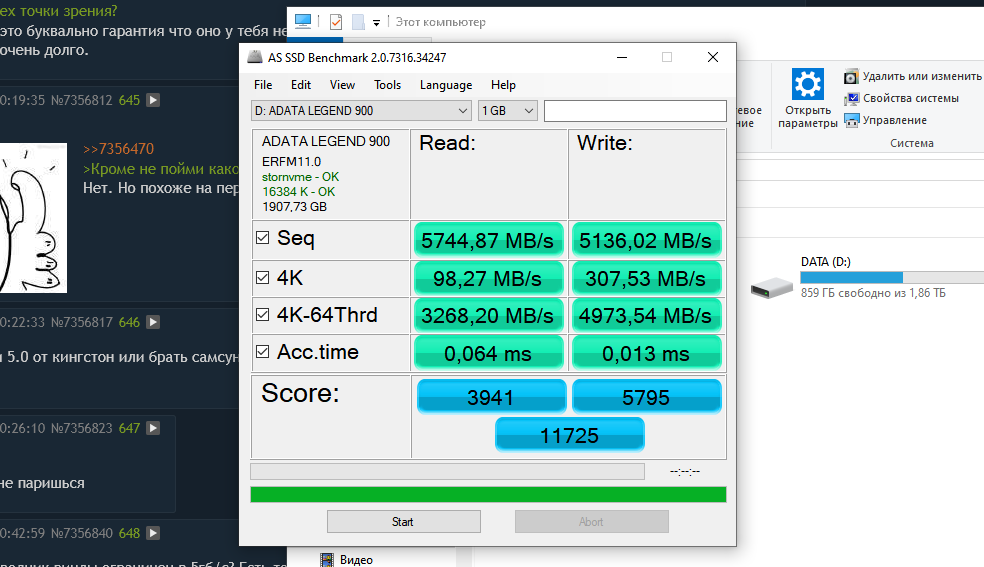The image size is (984, 567).
Task: Open the drive selection dropdown ADATA LEGEND 900
Action: point(361,110)
